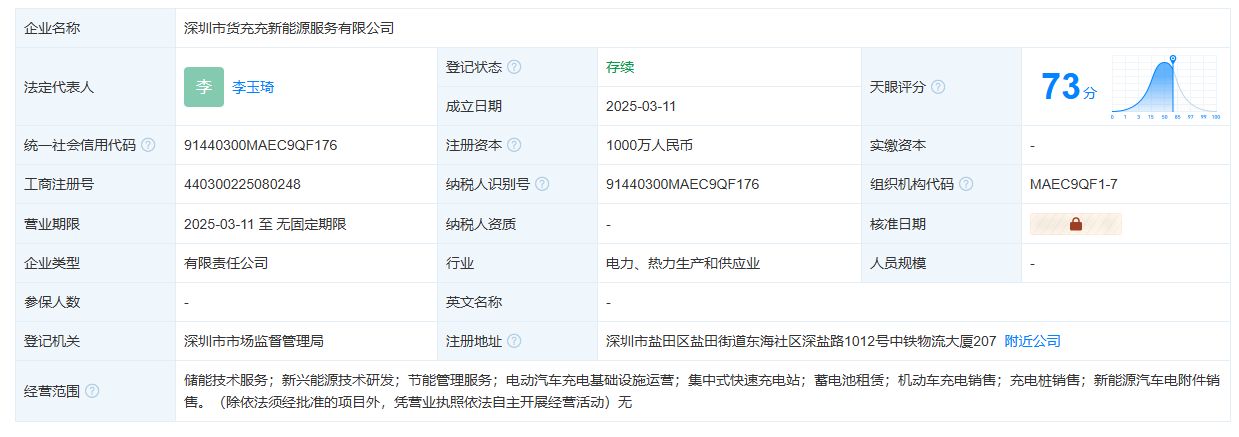
Task: Click the 纳税人资质 label
Action: click(x=481, y=224)
